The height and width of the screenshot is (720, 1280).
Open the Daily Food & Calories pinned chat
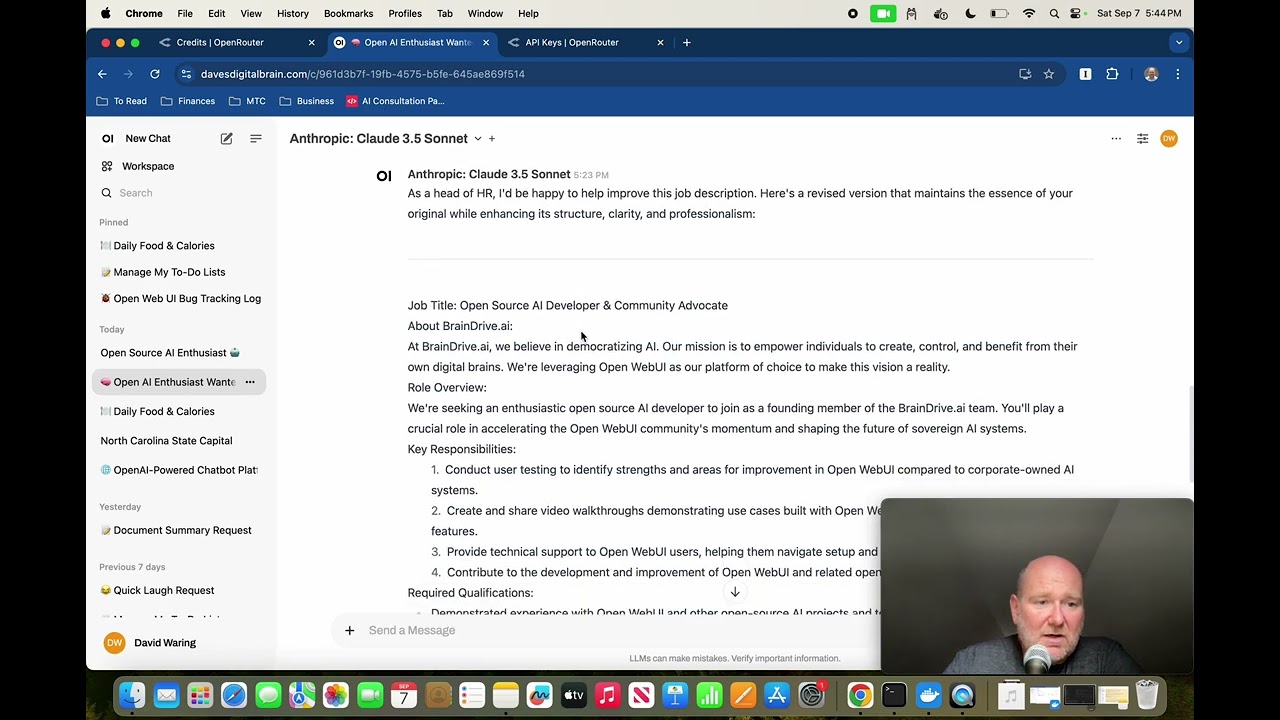tap(164, 246)
